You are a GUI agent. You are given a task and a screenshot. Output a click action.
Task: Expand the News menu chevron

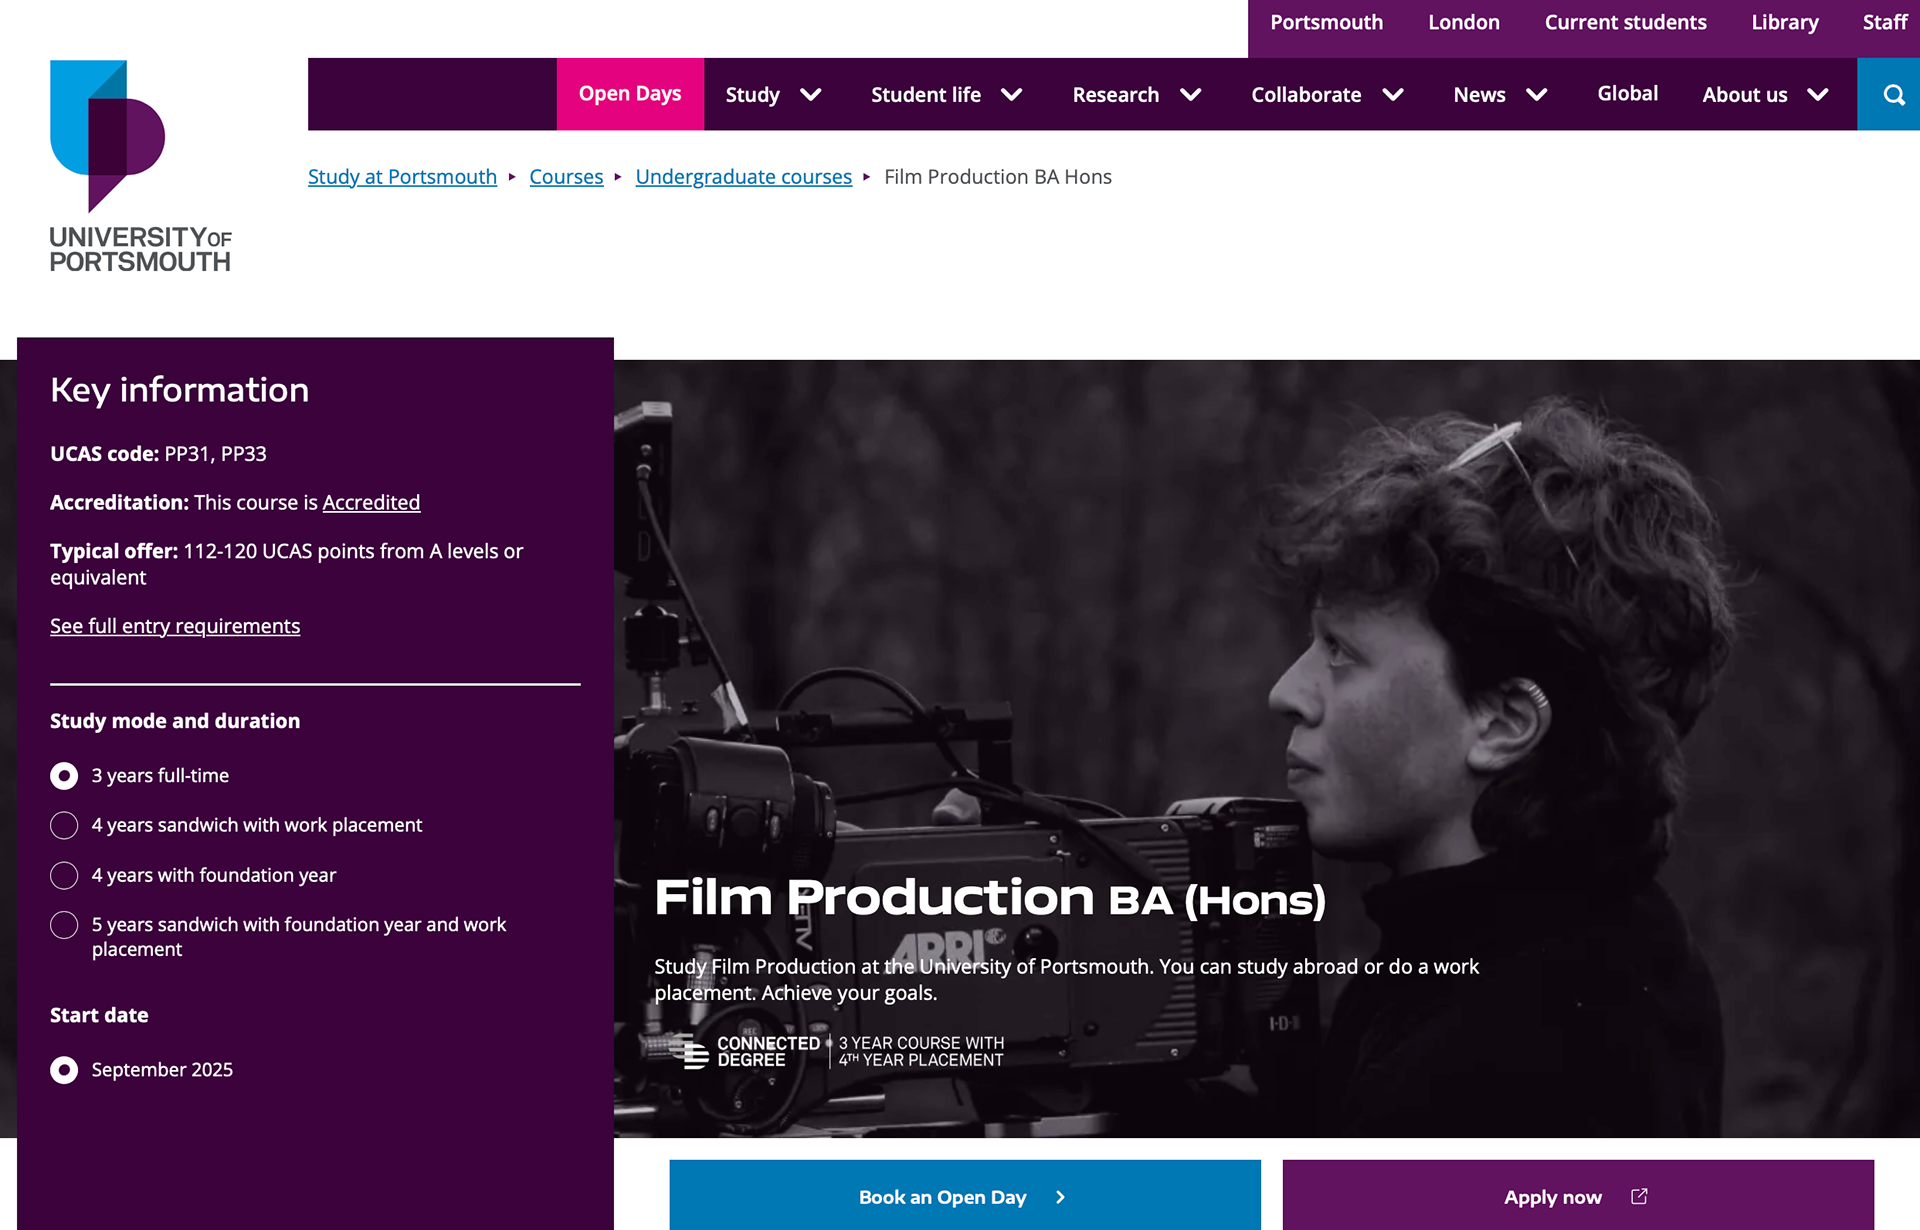pyautogui.click(x=1537, y=95)
